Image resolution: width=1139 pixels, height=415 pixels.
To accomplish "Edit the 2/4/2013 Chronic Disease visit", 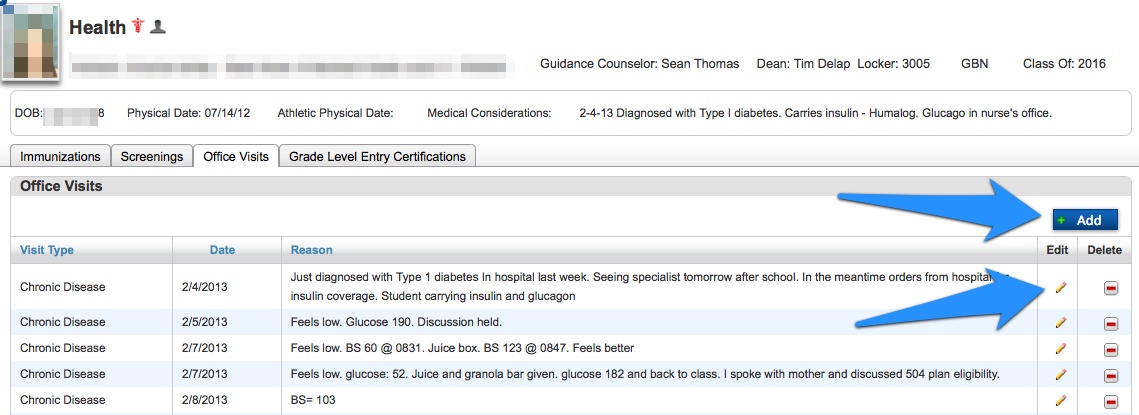I will (x=1061, y=288).
